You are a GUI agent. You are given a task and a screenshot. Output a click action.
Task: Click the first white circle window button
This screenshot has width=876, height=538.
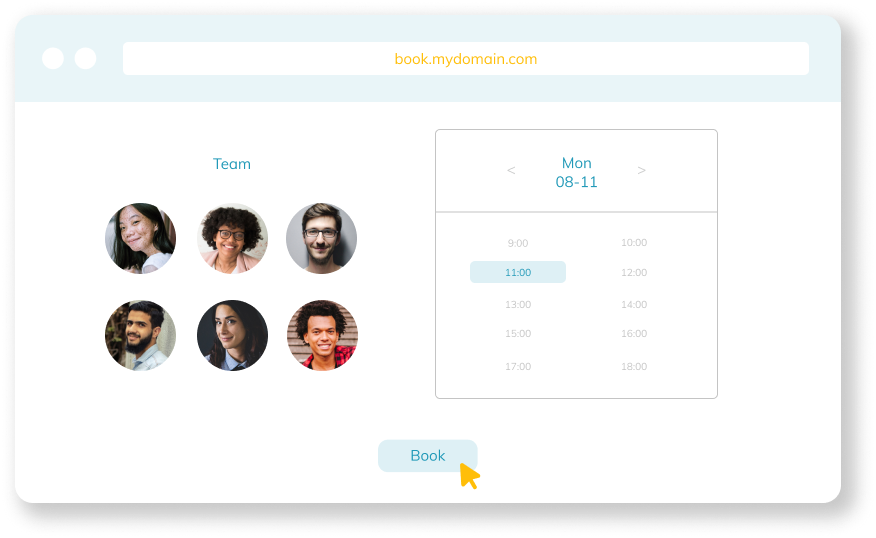(53, 58)
